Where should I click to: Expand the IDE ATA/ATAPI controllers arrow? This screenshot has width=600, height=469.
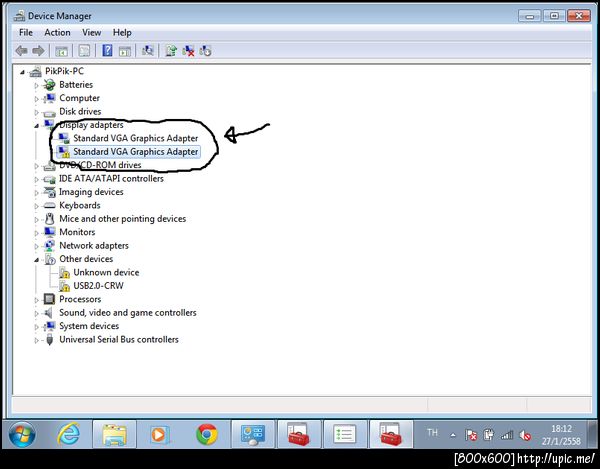[x=36, y=179]
